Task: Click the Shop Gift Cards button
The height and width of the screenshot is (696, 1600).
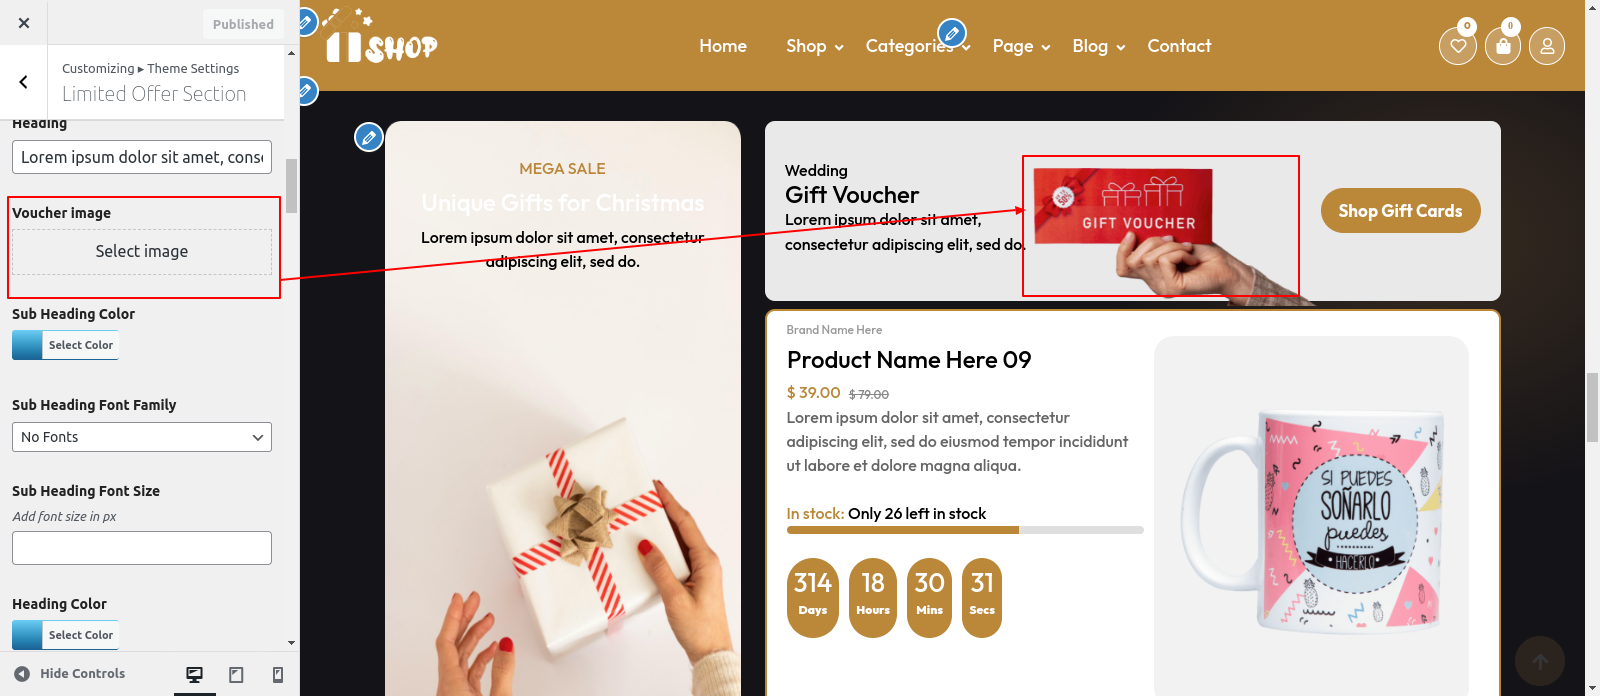Action: [1400, 211]
